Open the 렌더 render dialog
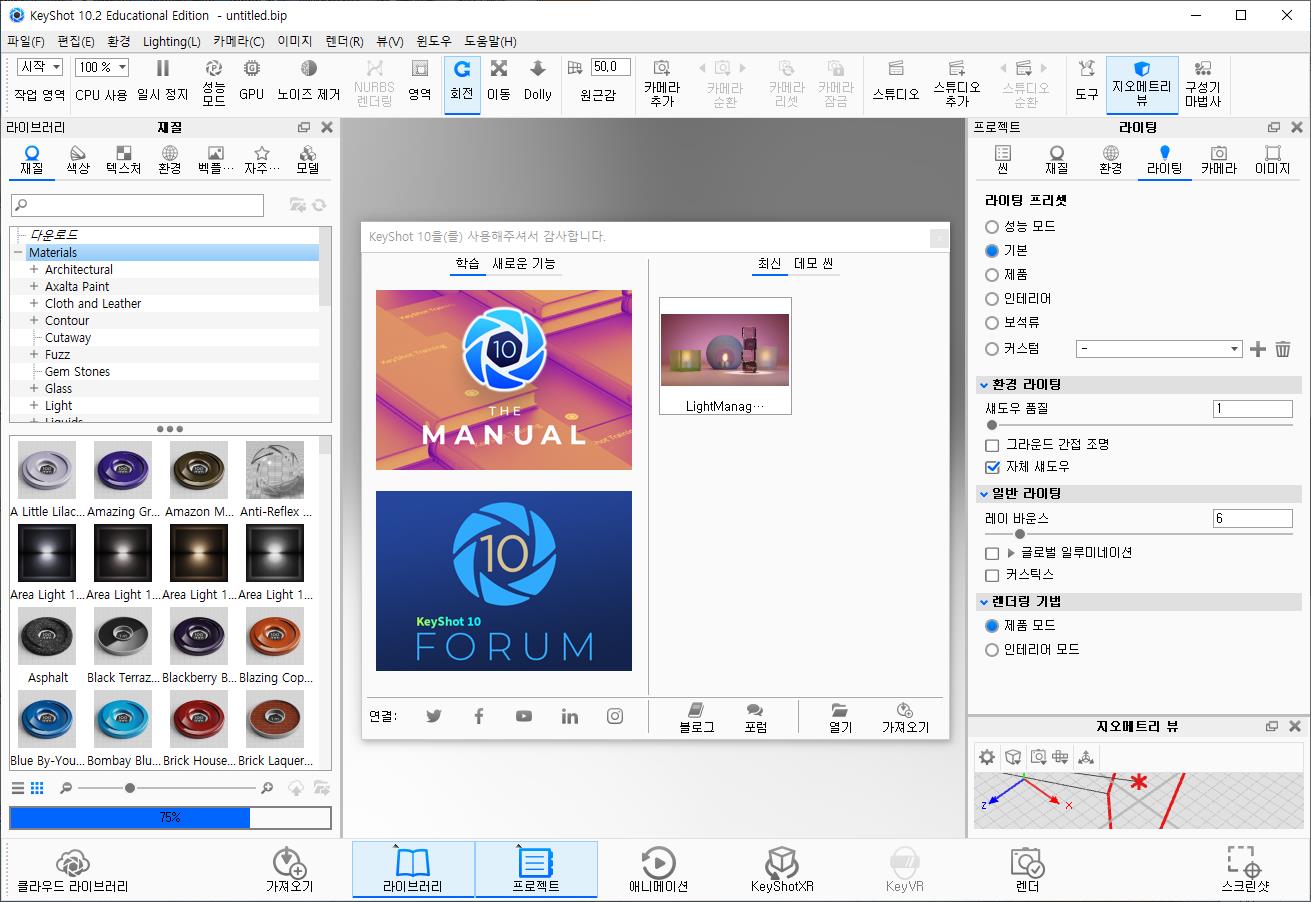Image resolution: width=1311 pixels, height=902 pixels. tap(1027, 870)
